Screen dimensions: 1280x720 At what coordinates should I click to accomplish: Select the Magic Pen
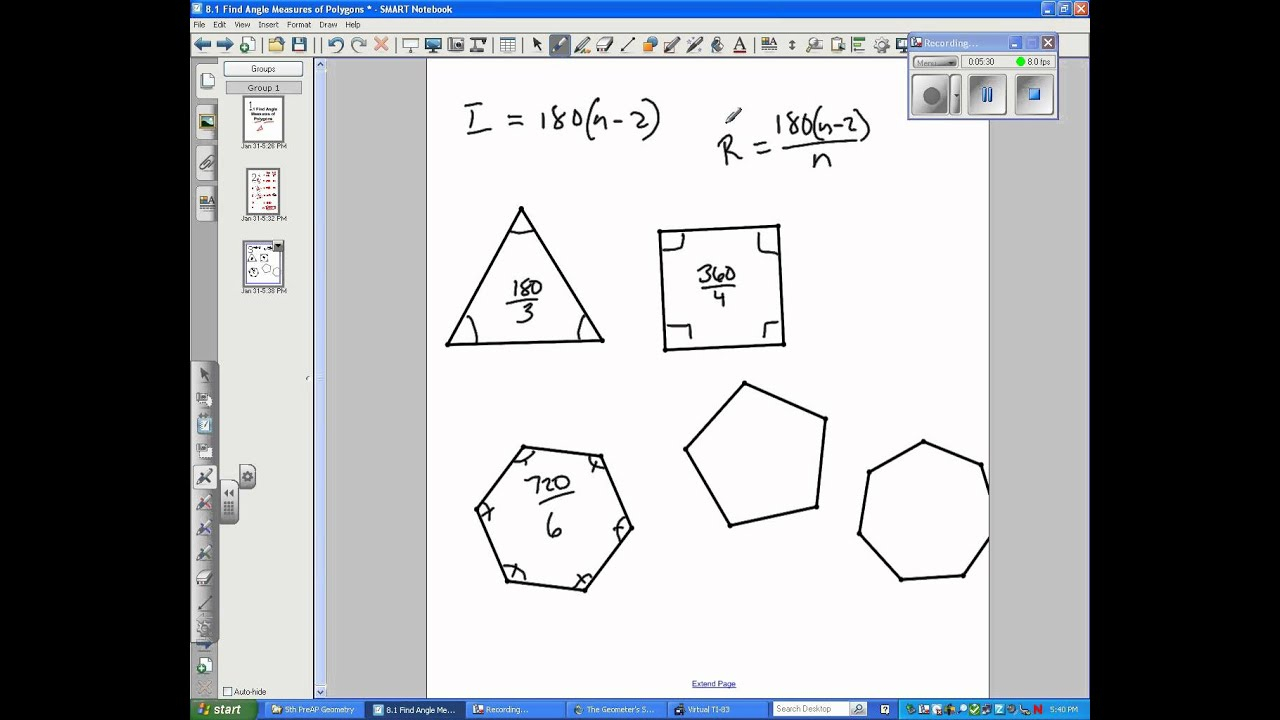[695, 45]
